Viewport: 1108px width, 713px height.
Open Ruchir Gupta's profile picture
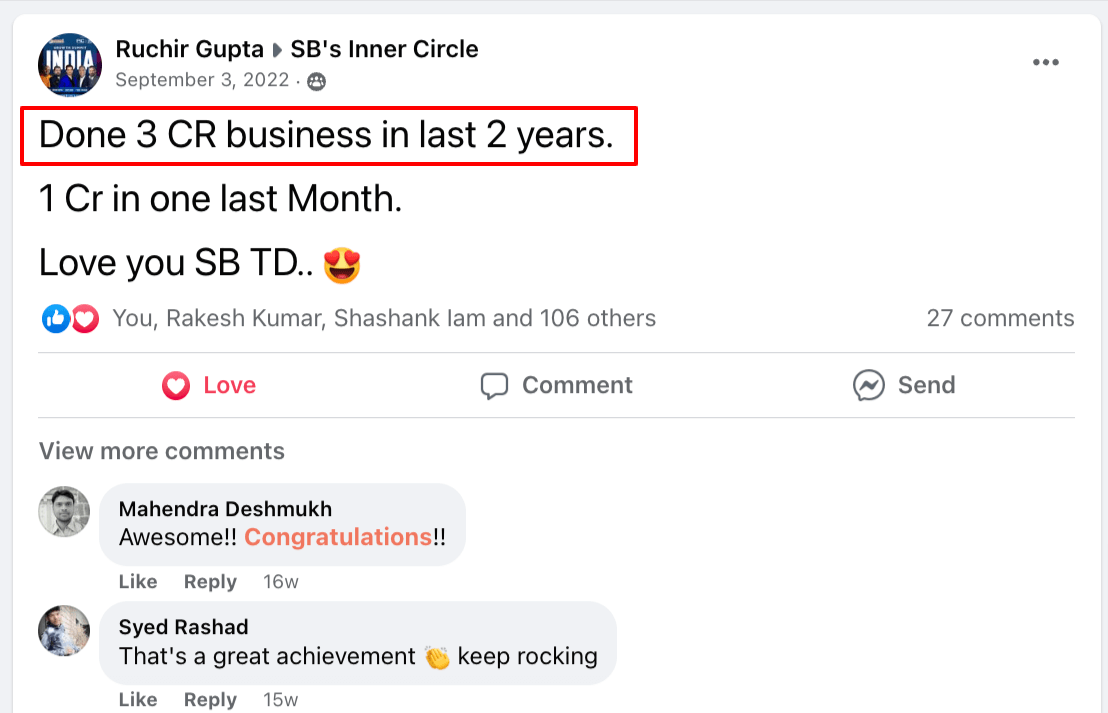70,64
